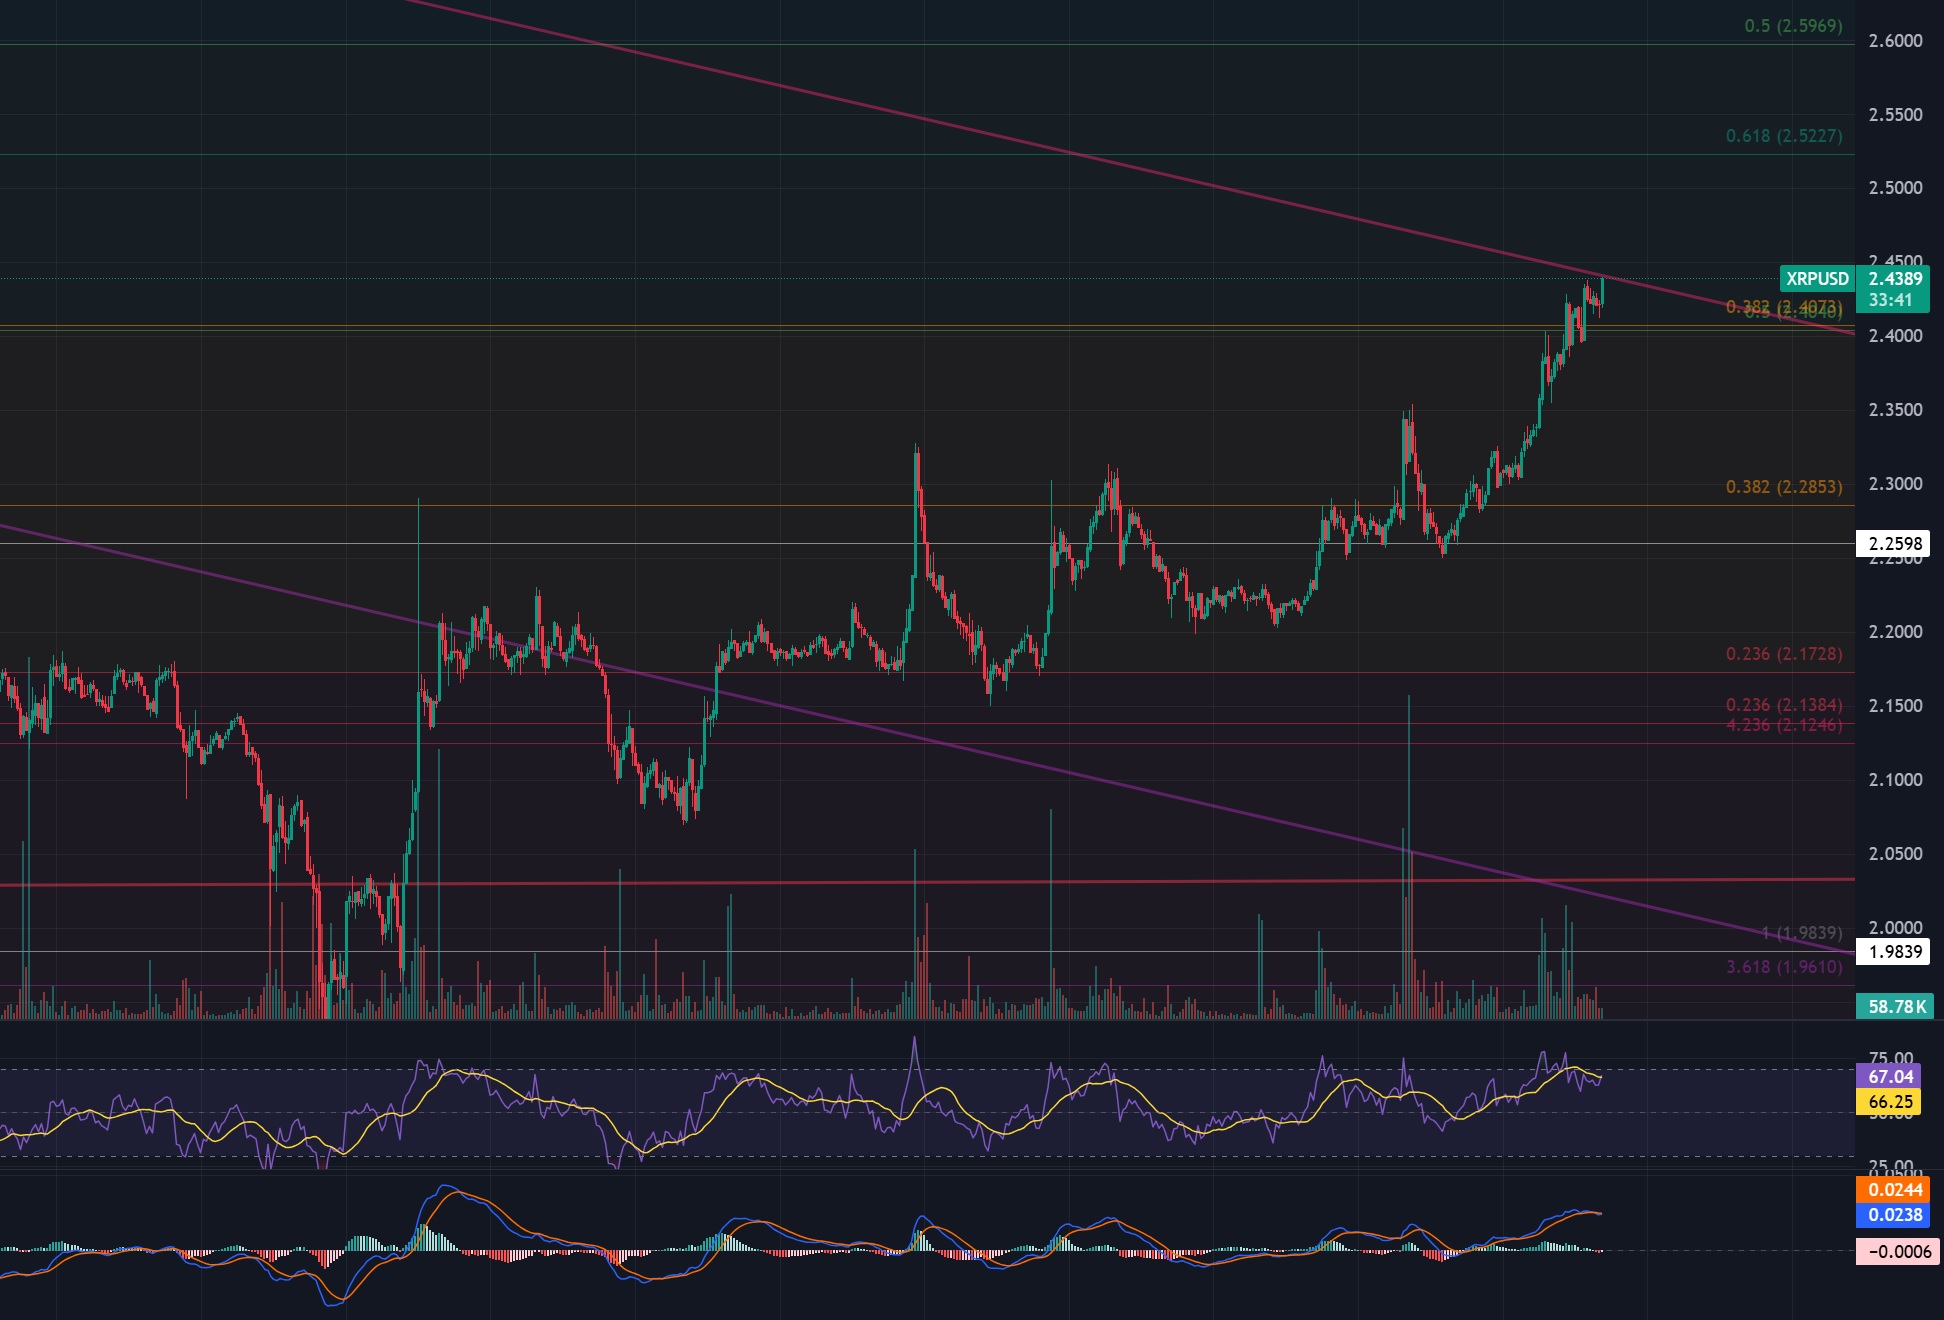Click the 2.1500 price axis tick
1944x1320 pixels.
click(1895, 706)
